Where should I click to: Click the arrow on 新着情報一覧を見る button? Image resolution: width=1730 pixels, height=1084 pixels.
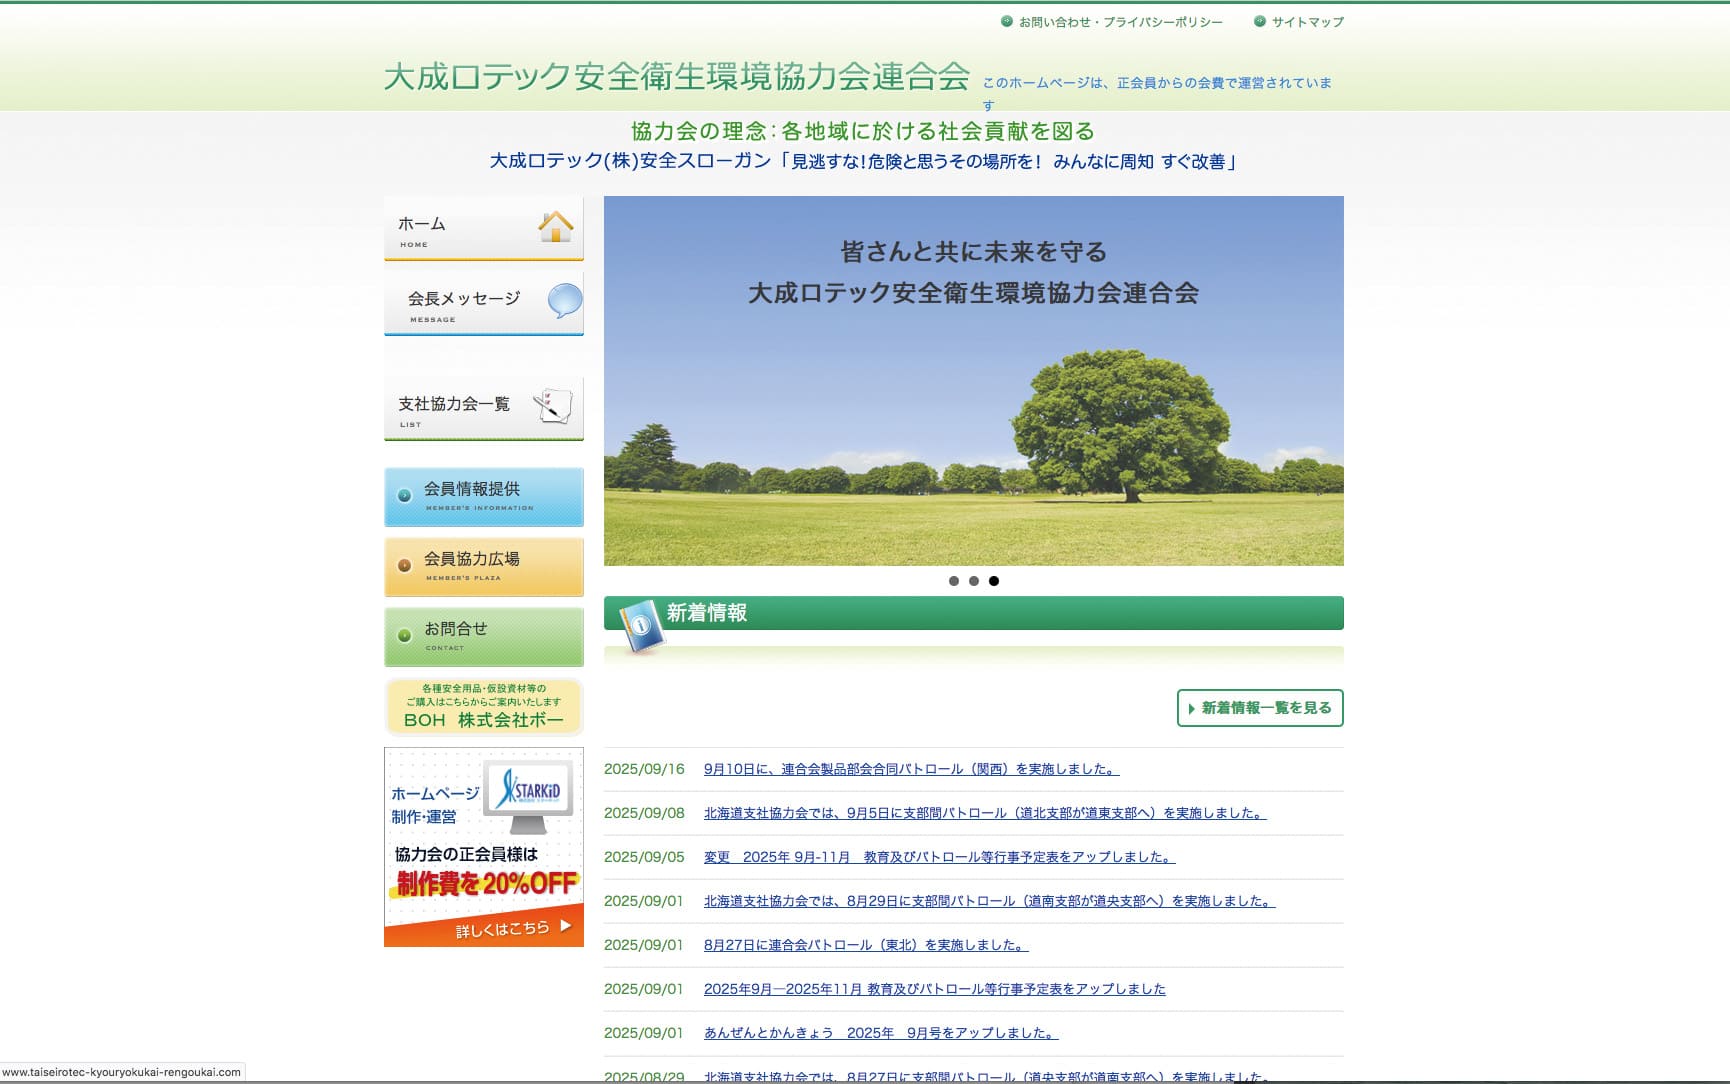tap(1192, 709)
